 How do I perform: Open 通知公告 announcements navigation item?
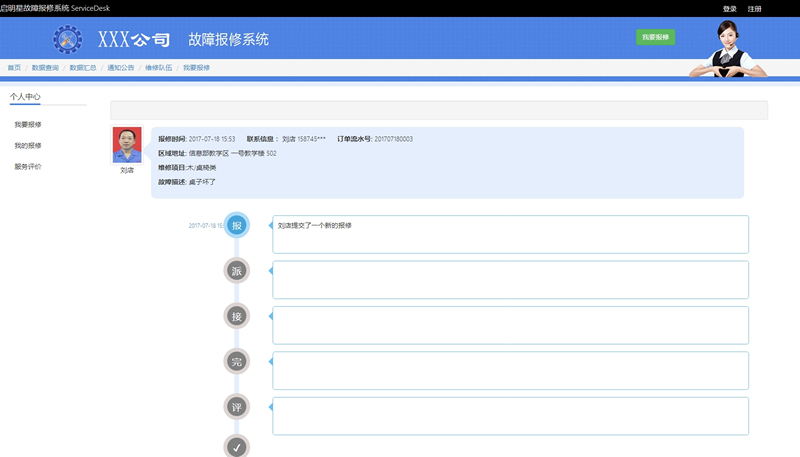tap(121, 67)
